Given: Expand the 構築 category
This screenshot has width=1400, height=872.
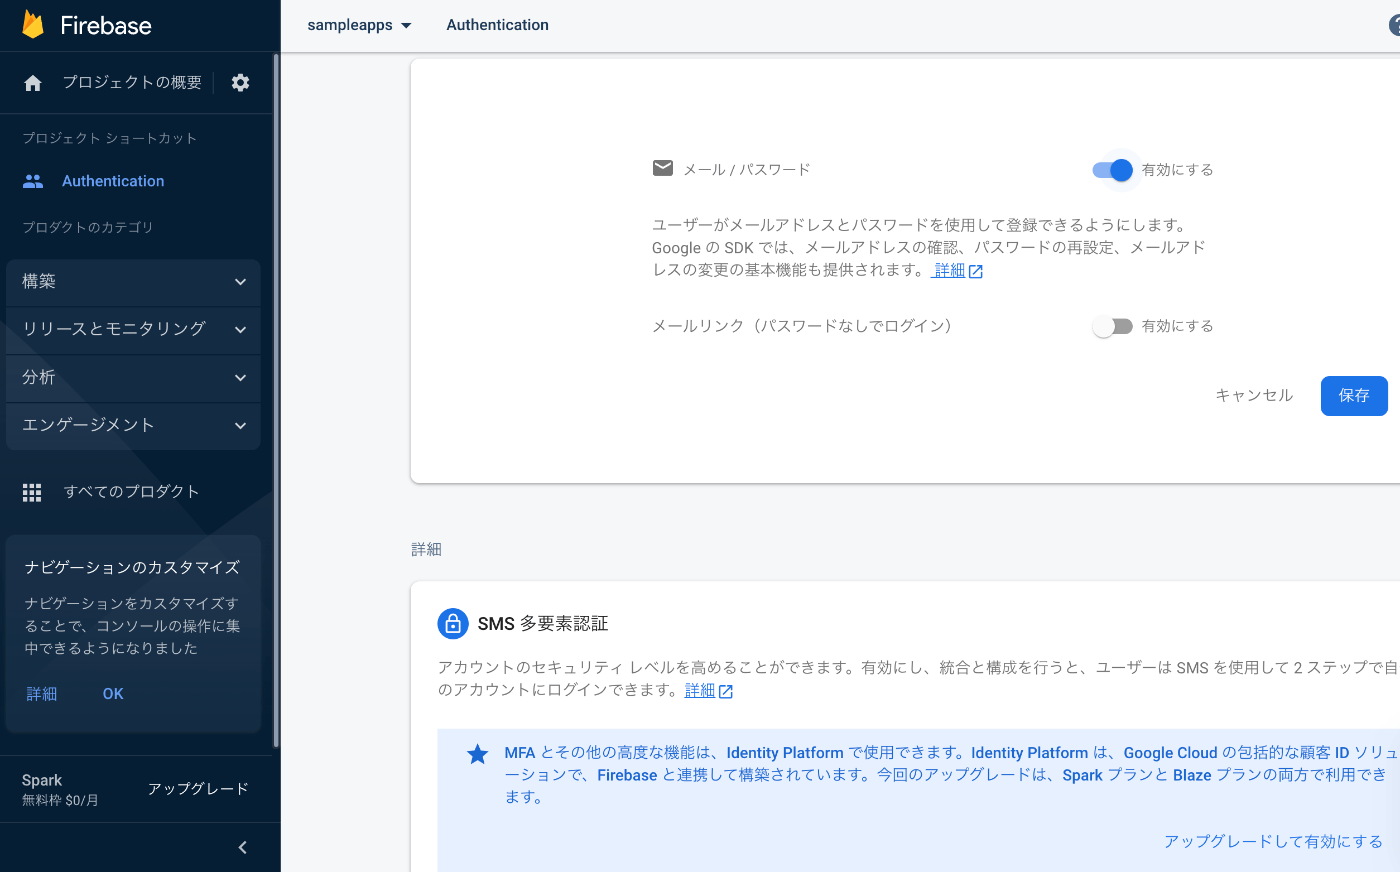Looking at the screenshot, I should (133, 282).
